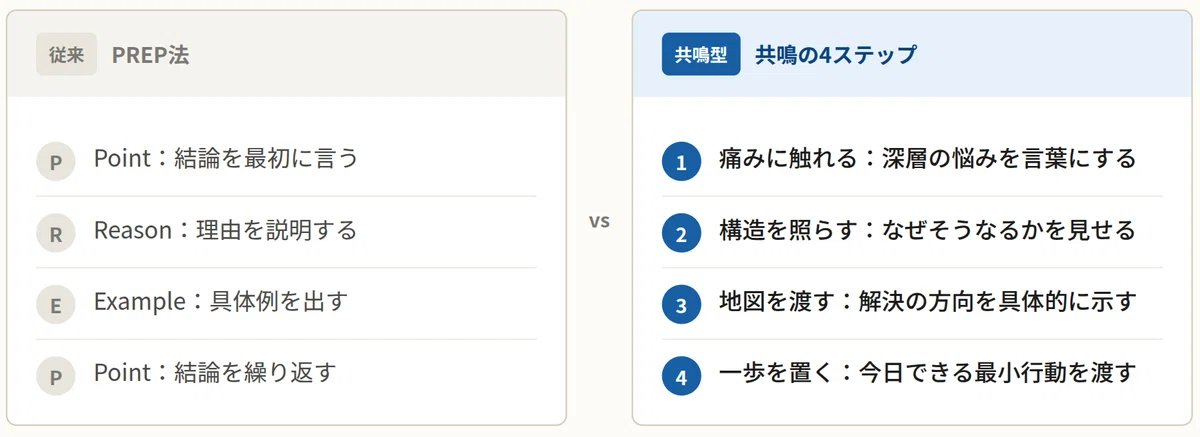The height and width of the screenshot is (437, 1200).
Task: Select the 共鳴の4ステップ heading
Action: coord(835,56)
